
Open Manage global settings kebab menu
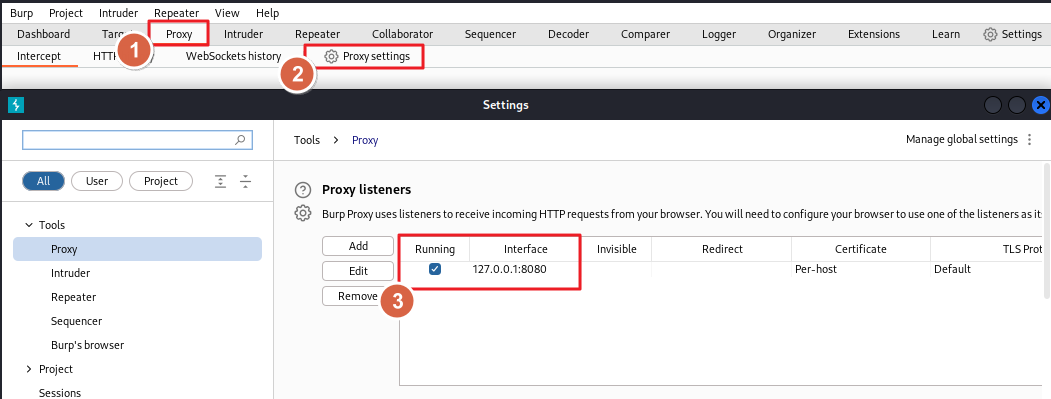click(1030, 139)
